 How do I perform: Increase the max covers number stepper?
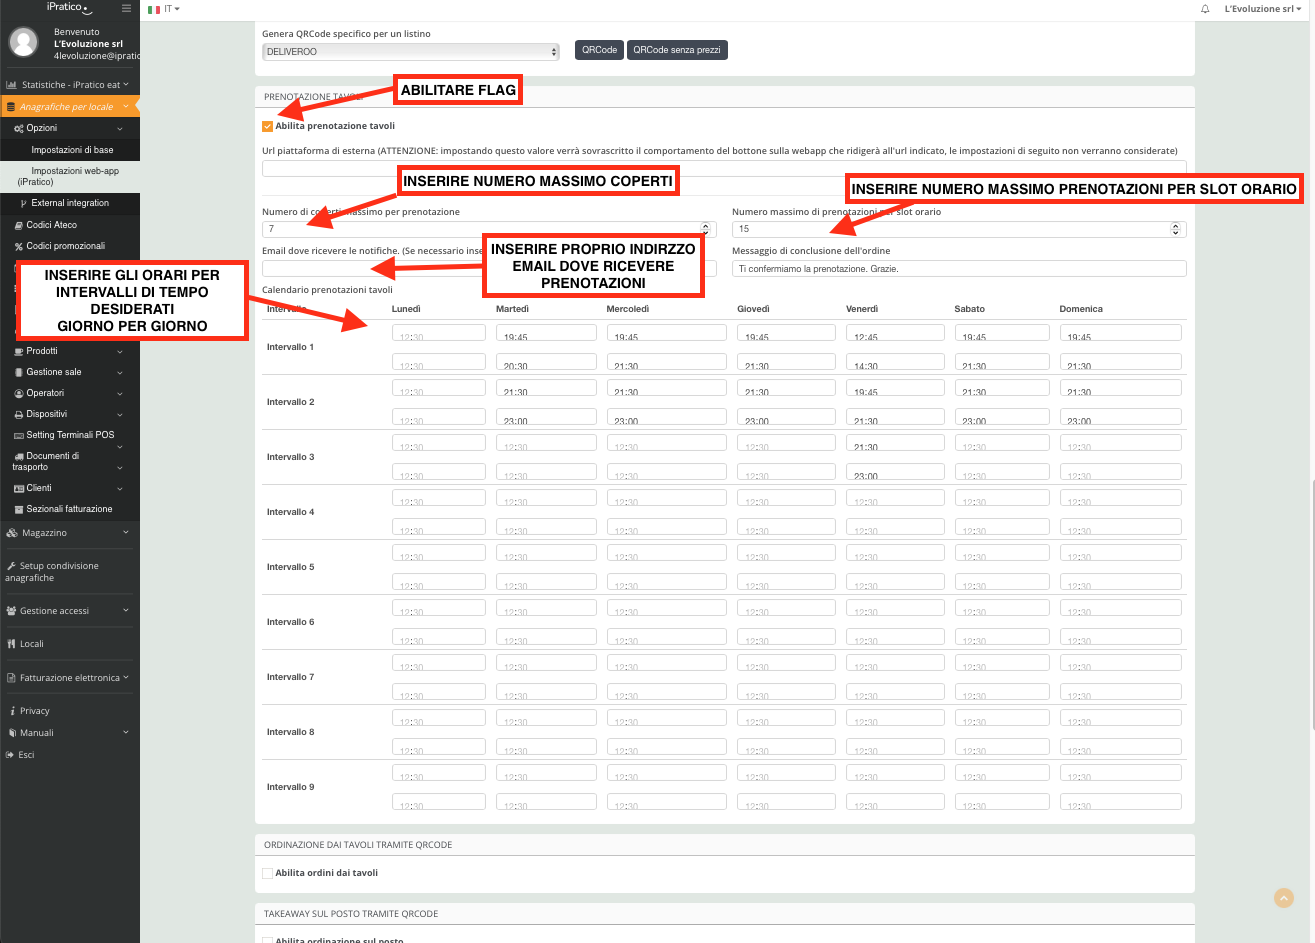point(706,225)
